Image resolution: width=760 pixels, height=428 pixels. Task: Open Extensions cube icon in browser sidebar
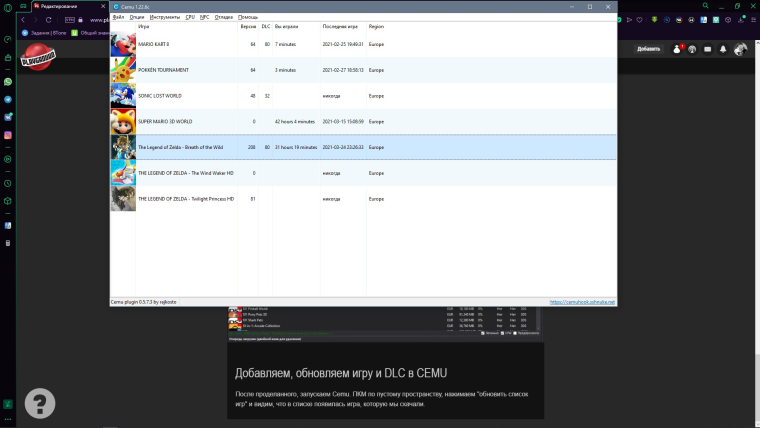click(8, 201)
